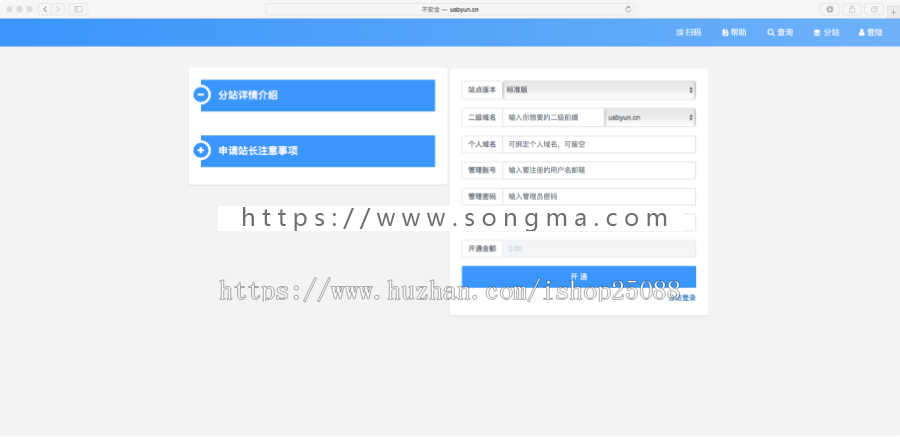Go back with Safari's back arrow
The height and width of the screenshot is (437, 900).
tap(45, 9)
